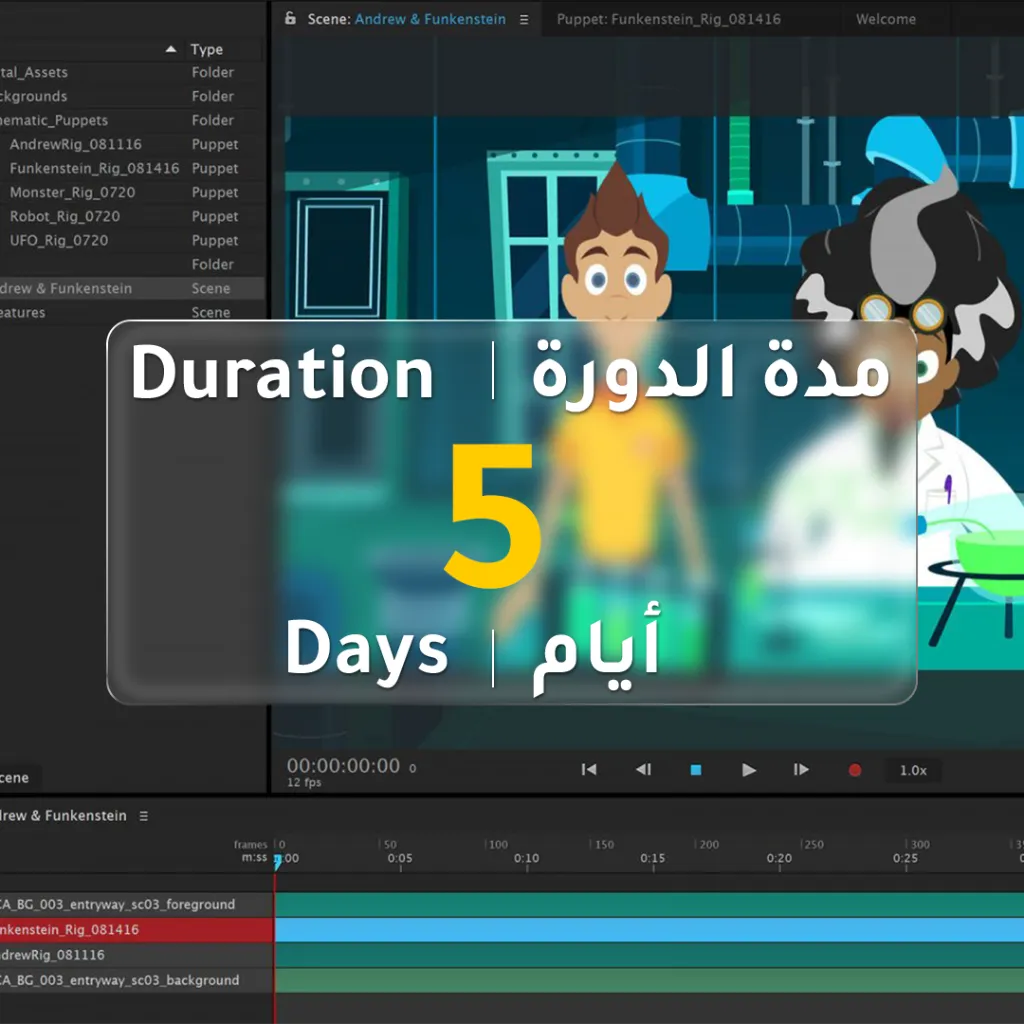Viewport: 1024px width, 1024px height.
Task: Select the Robot_Rig_0720 puppet
Action: click(x=132, y=216)
